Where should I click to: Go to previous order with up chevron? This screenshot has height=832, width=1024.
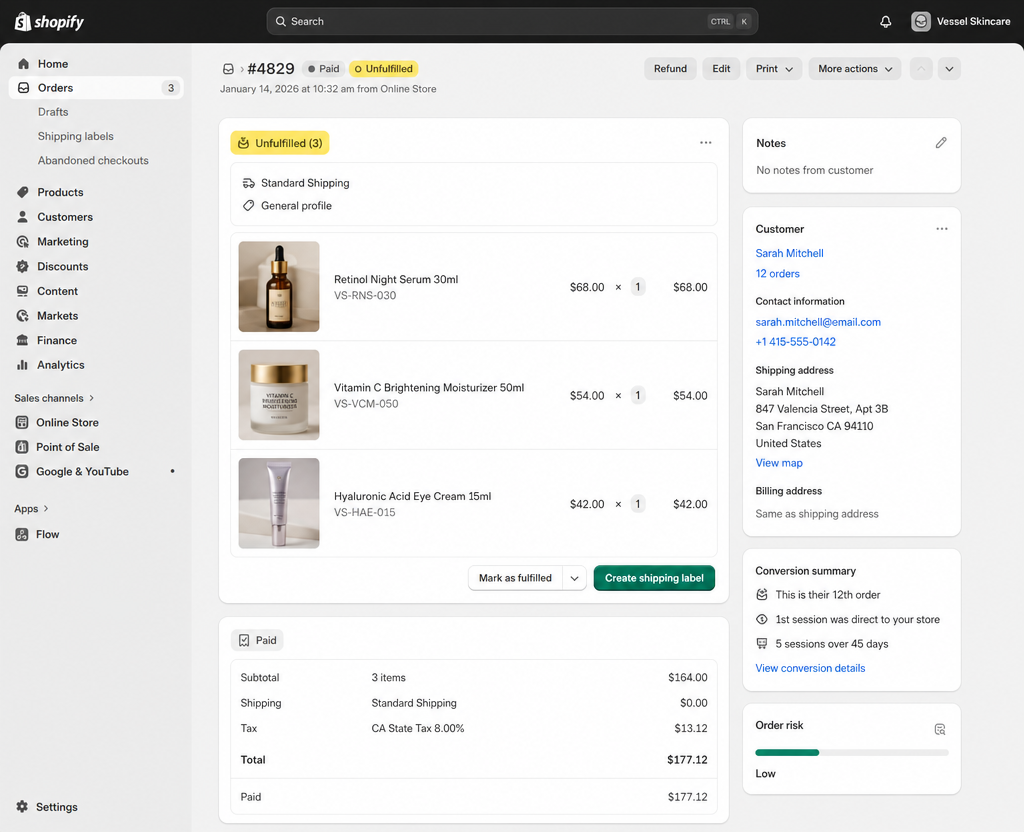[921, 69]
